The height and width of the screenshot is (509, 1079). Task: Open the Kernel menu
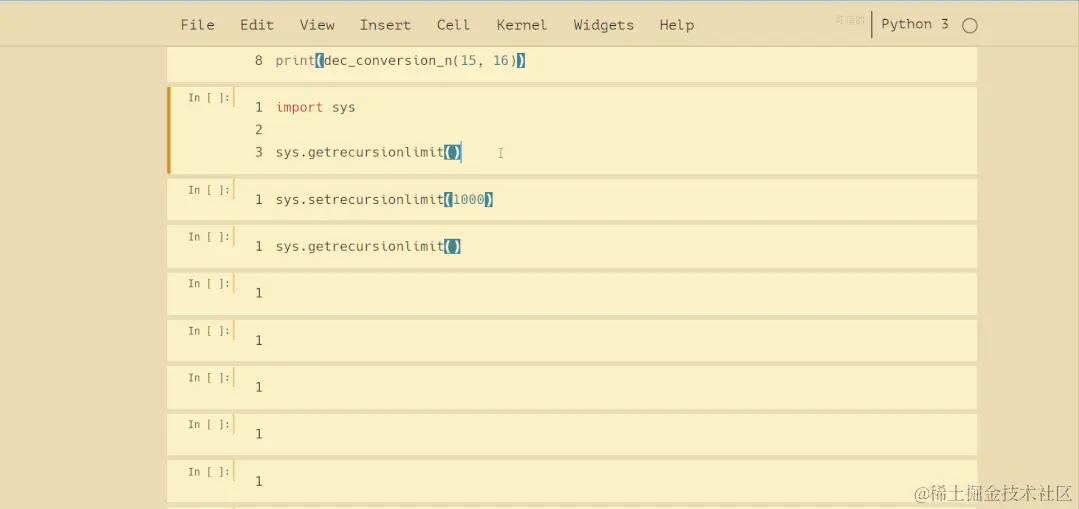point(522,25)
